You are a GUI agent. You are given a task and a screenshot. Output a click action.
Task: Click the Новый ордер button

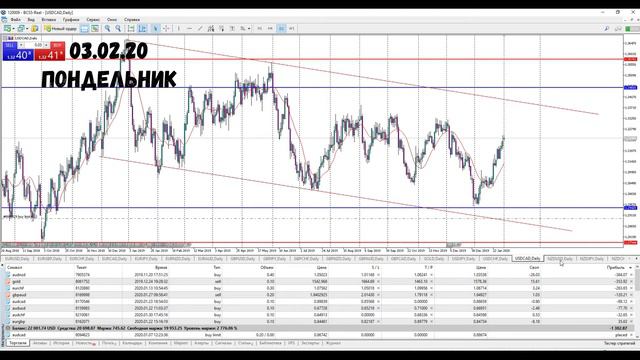pos(61,29)
